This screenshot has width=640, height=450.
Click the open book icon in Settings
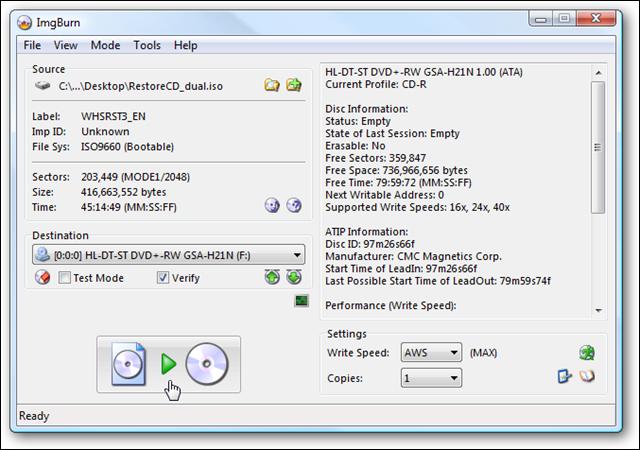(588, 377)
